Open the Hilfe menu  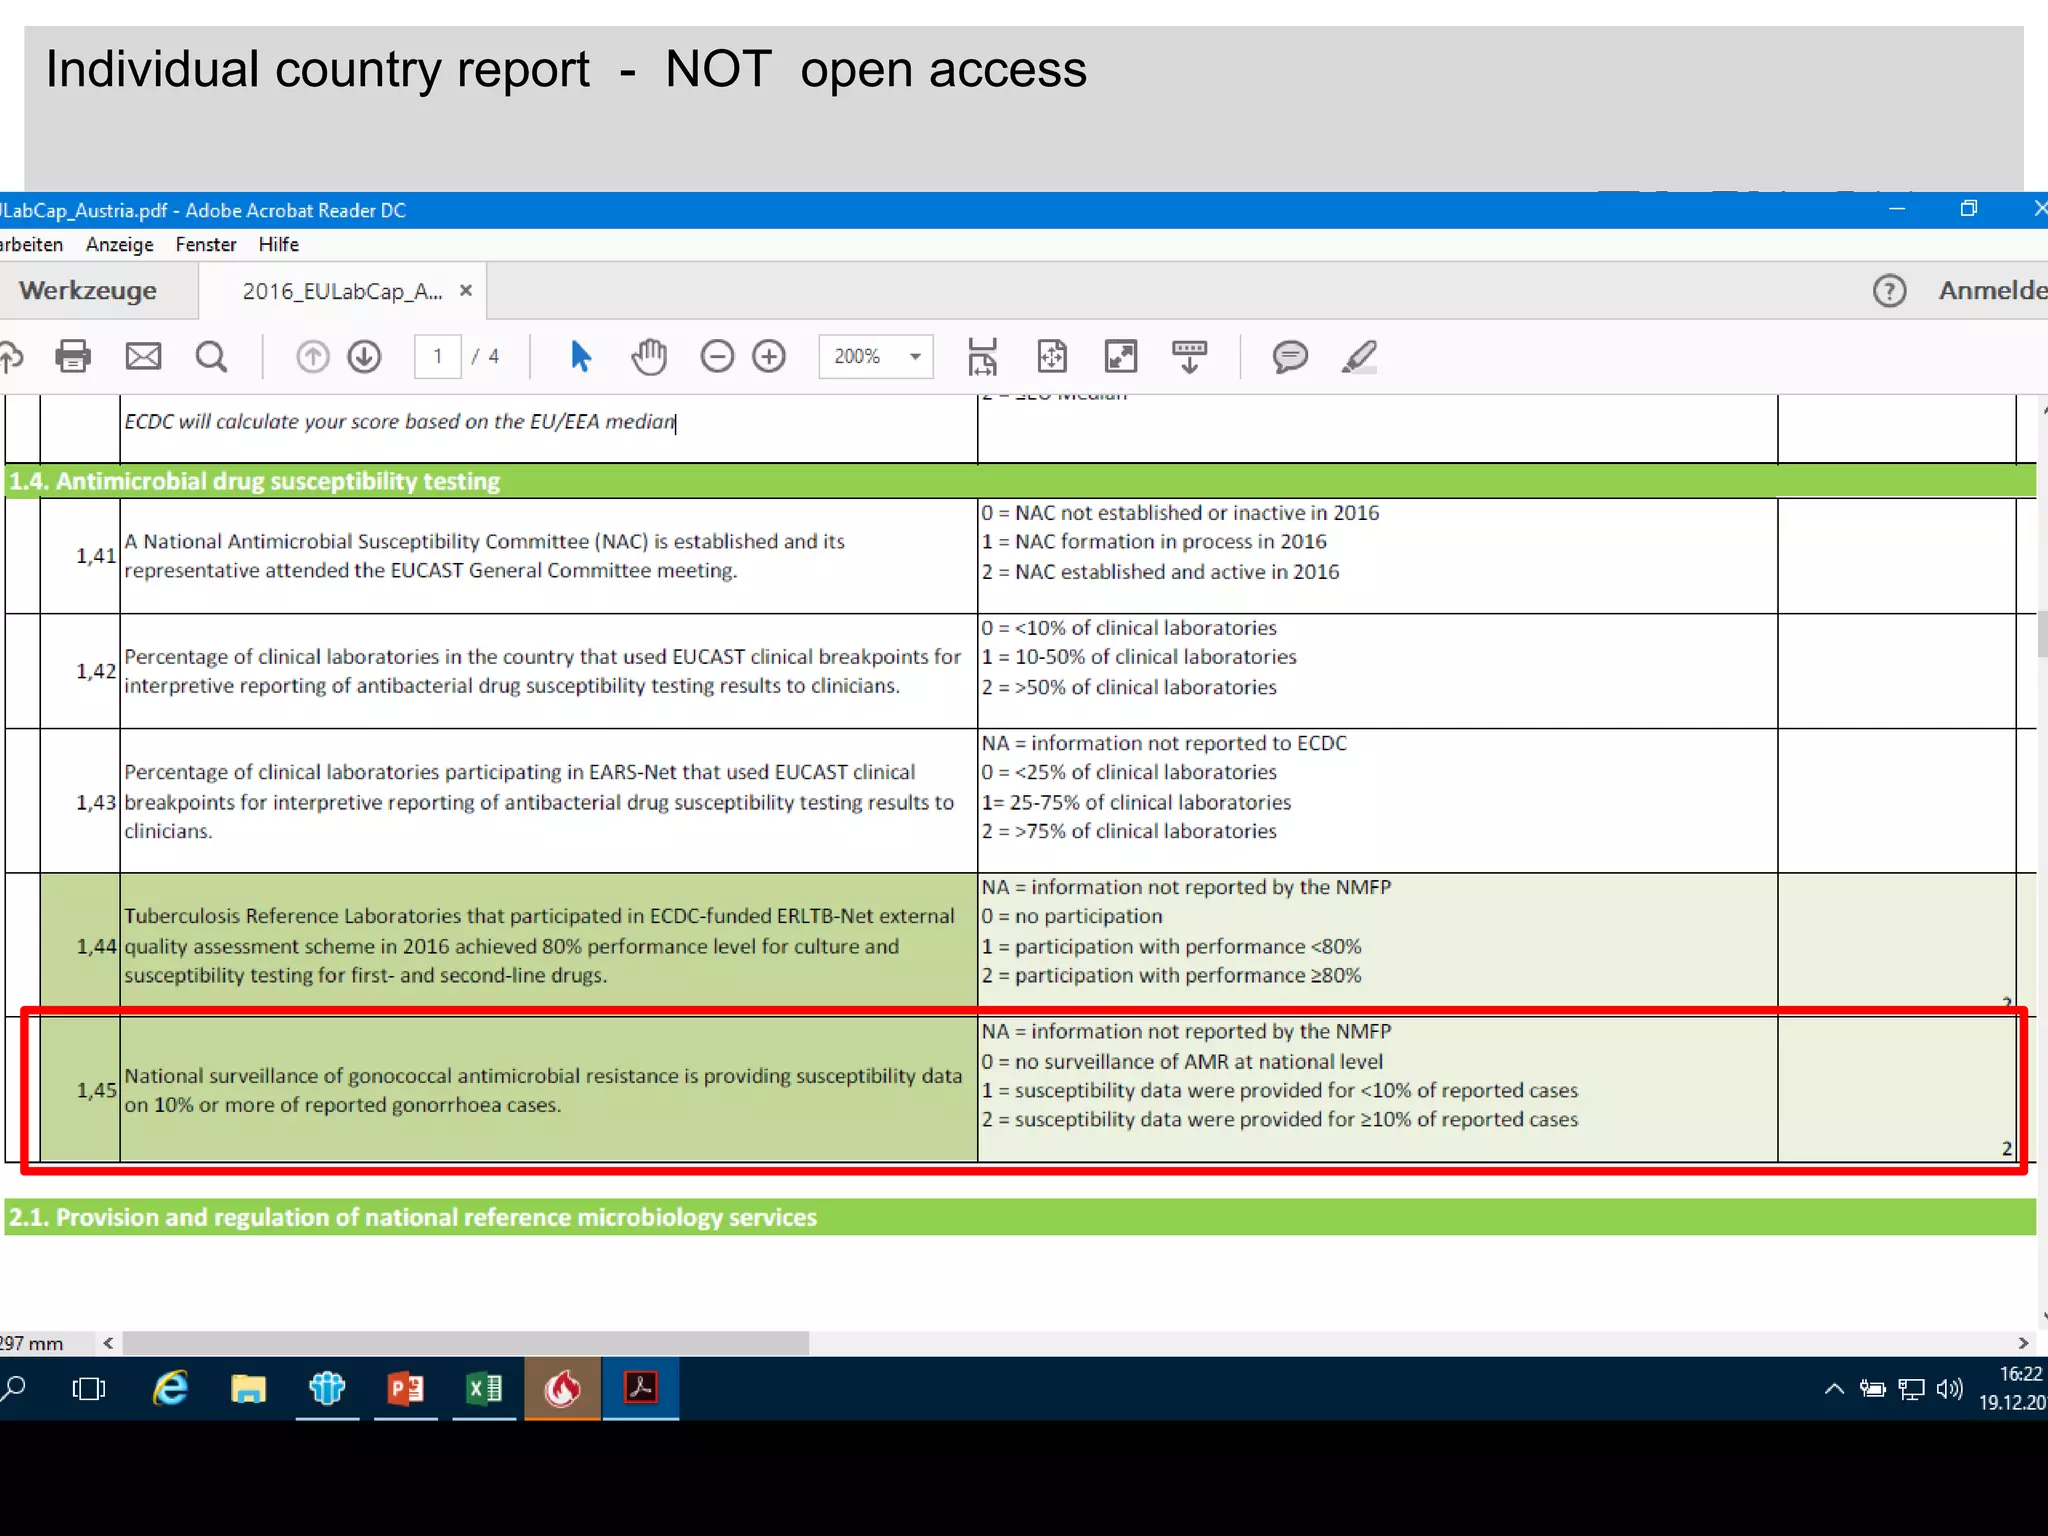pos(279,245)
